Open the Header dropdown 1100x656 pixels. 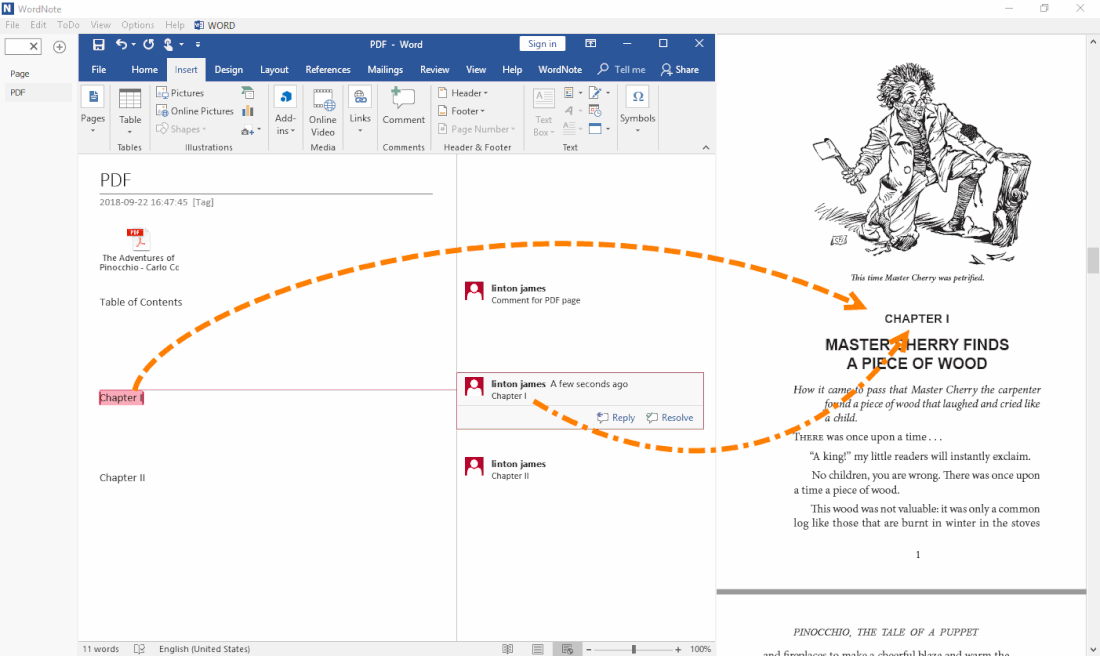(463, 93)
